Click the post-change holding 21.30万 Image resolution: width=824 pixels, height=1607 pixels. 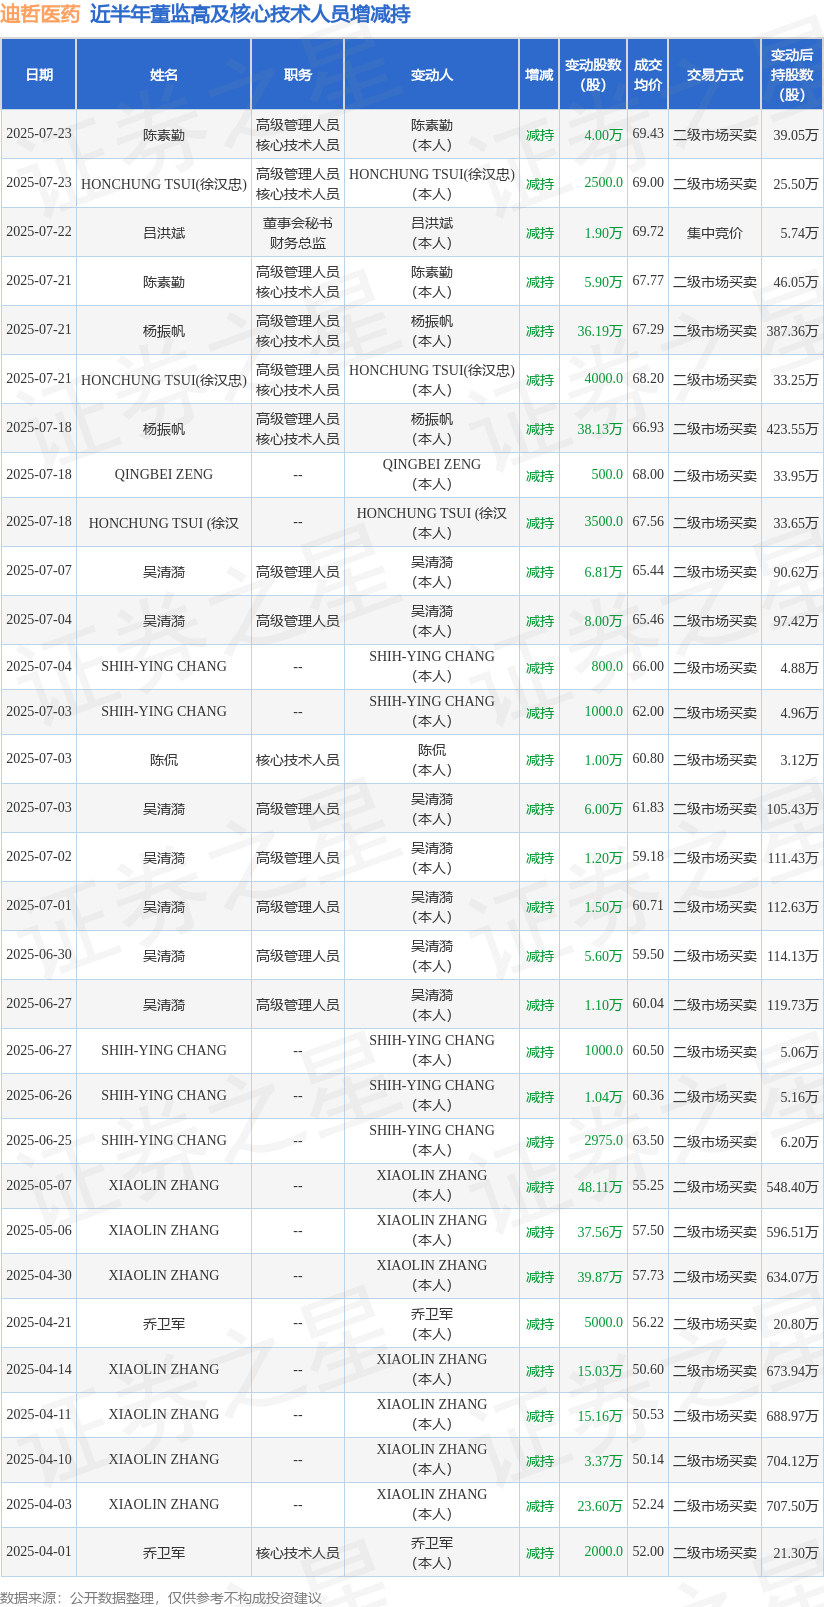[x=796, y=1553]
